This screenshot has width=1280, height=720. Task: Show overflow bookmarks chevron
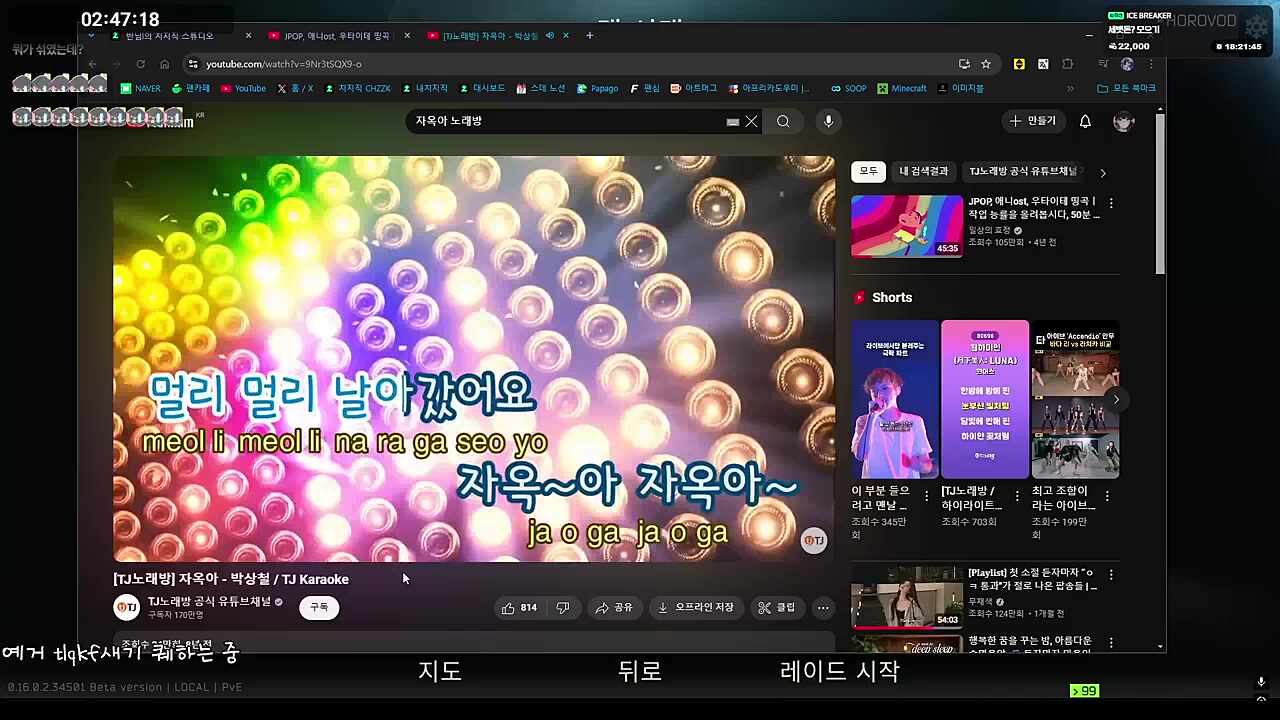[x=1070, y=88]
